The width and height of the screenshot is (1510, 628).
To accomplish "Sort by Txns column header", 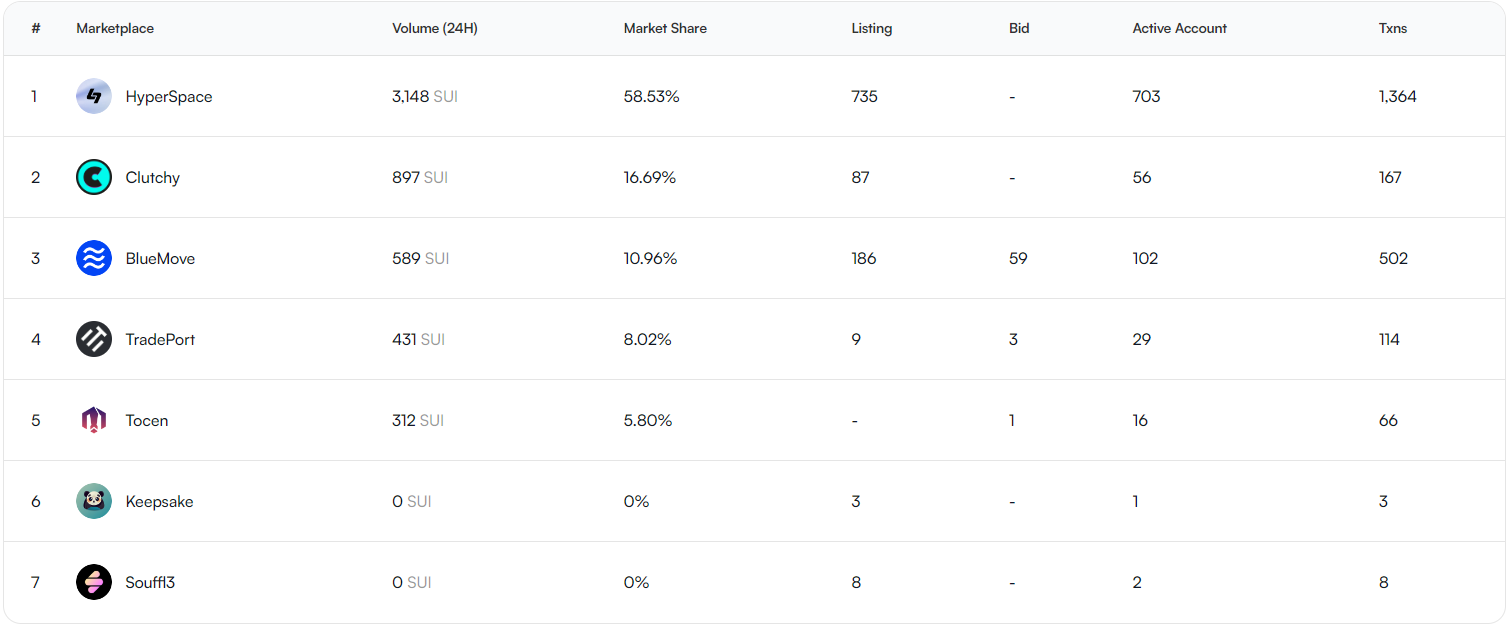I will [1393, 28].
